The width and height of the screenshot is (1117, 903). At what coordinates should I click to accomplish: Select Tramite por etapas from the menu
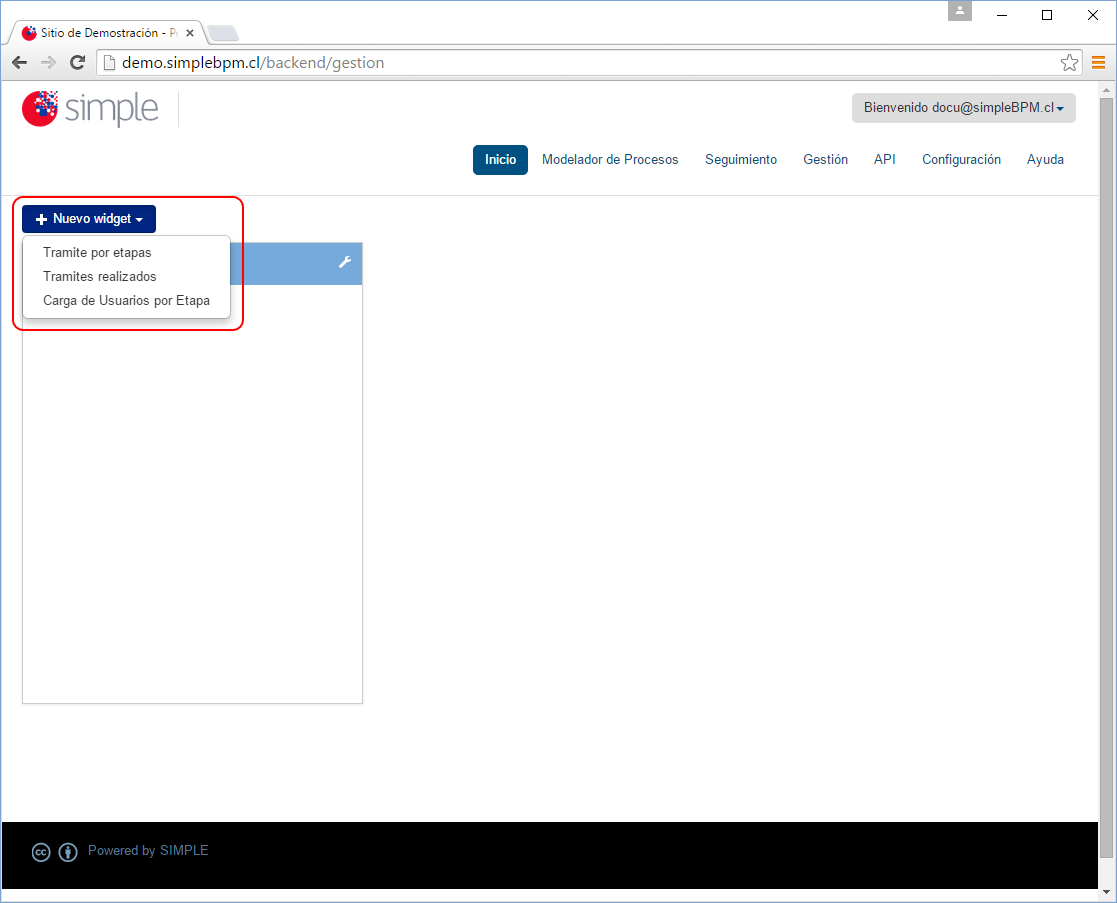pyautogui.click(x=97, y=252)
